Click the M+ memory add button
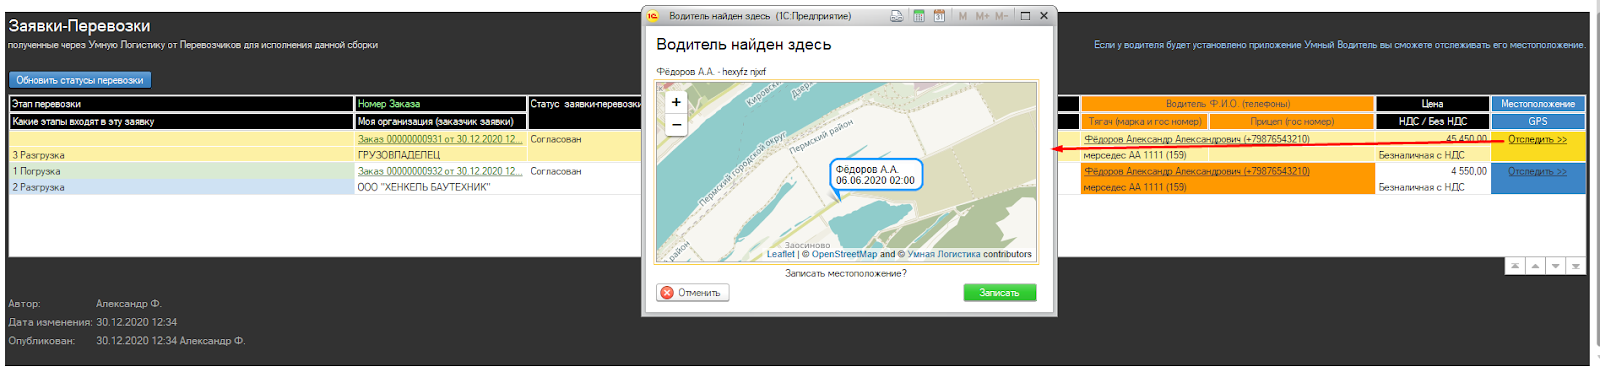The width and height of the screenshot is (1600, 372). 982,16
